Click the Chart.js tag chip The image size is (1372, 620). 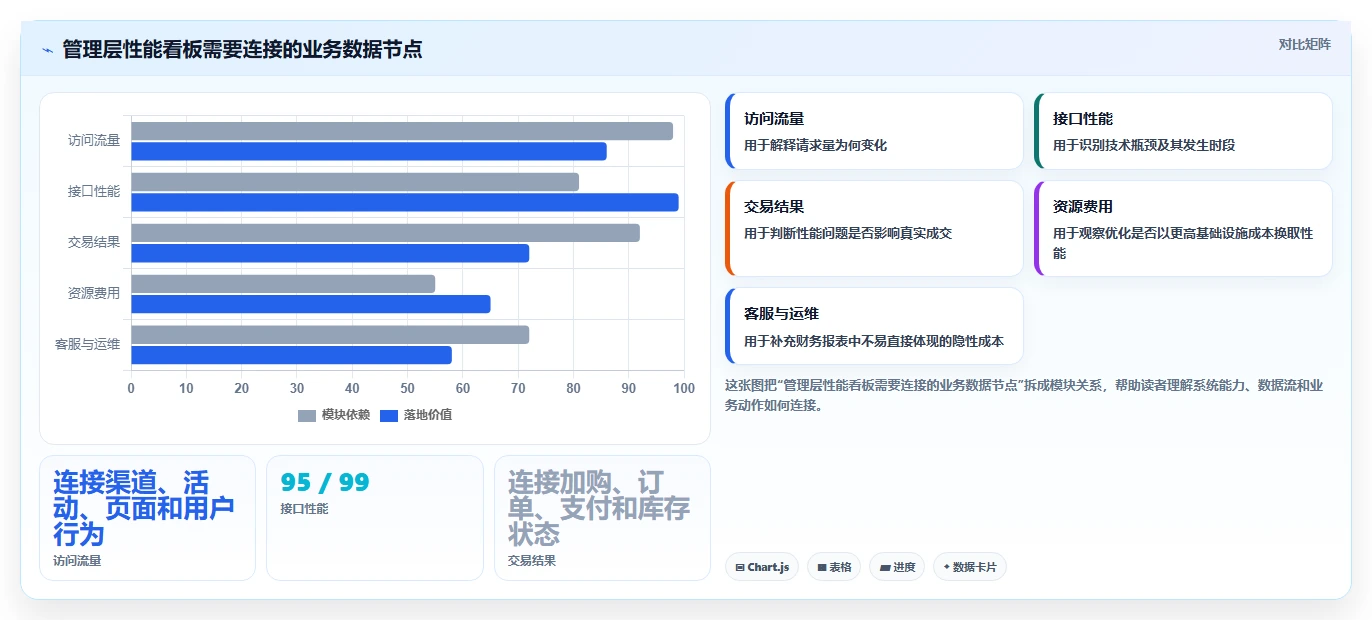pyautogui.click(x=761, y=567)
